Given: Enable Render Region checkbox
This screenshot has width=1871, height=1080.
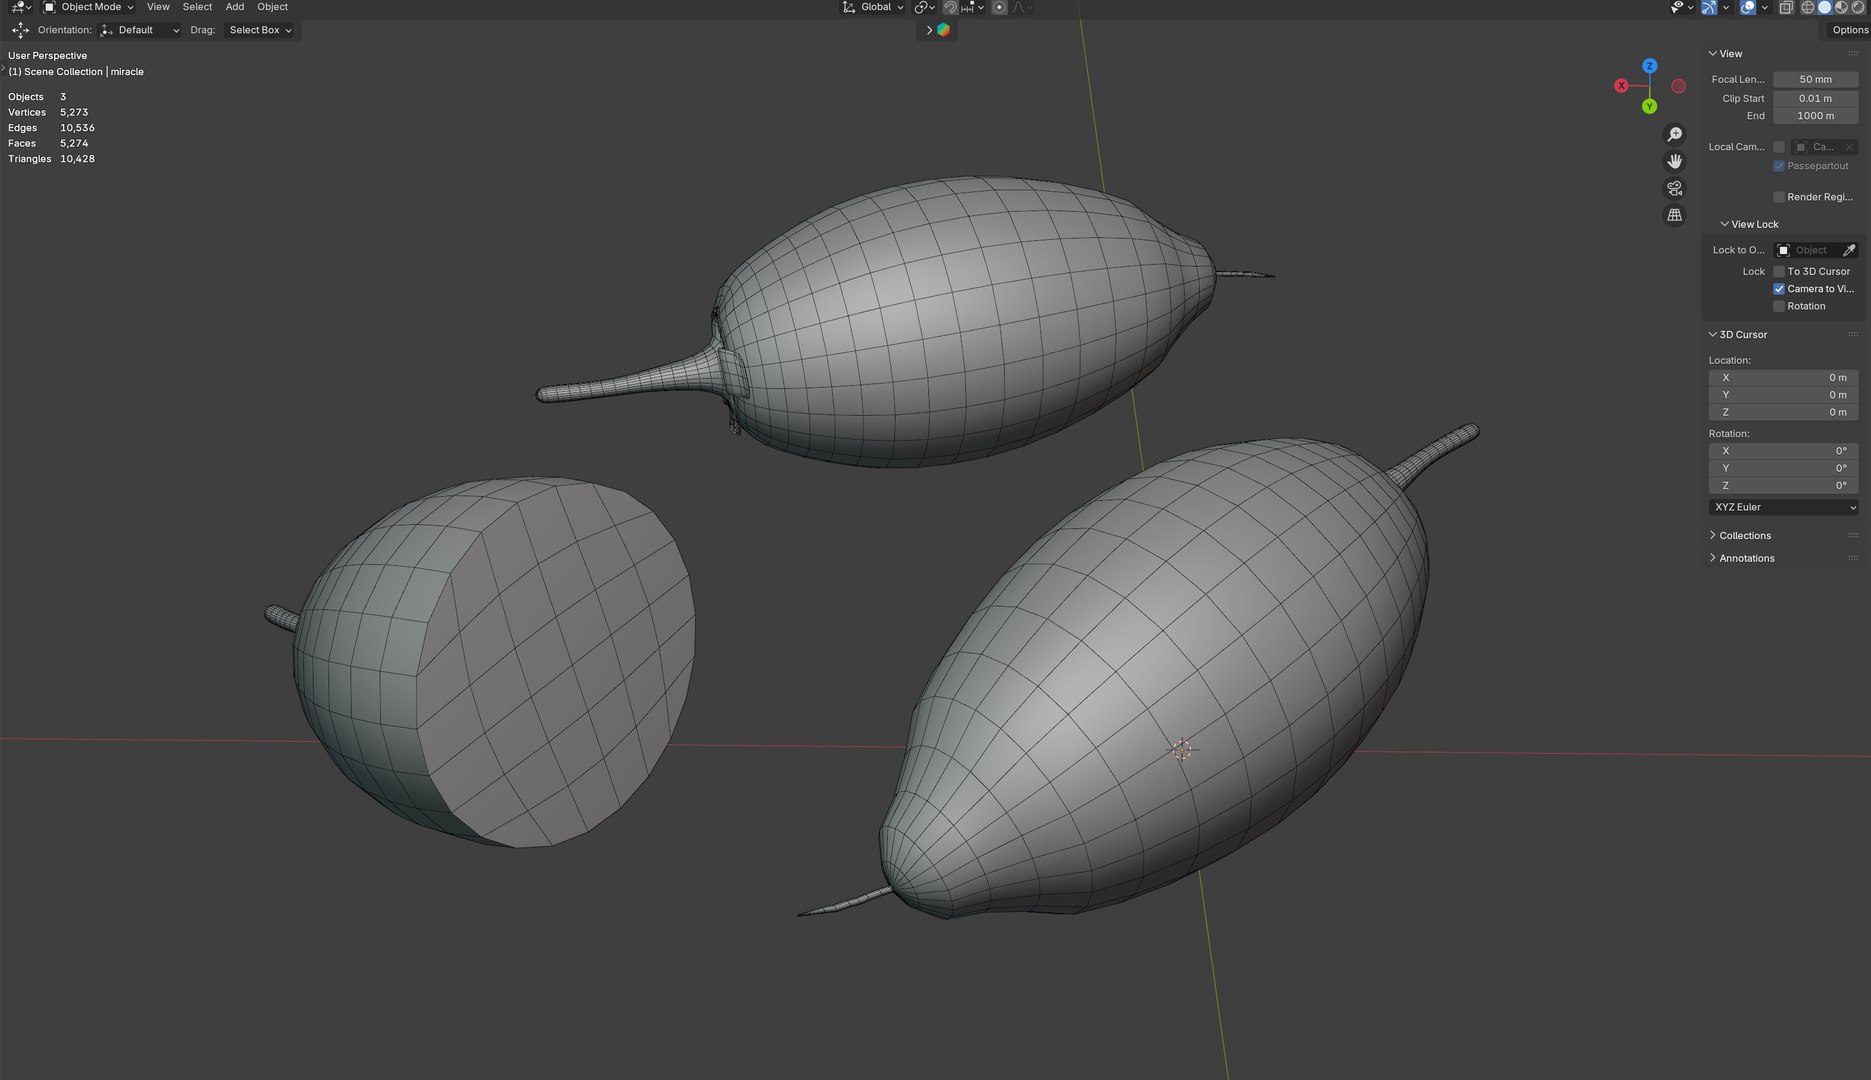Looking at the screenshot, I should [x=1779, y=197].
